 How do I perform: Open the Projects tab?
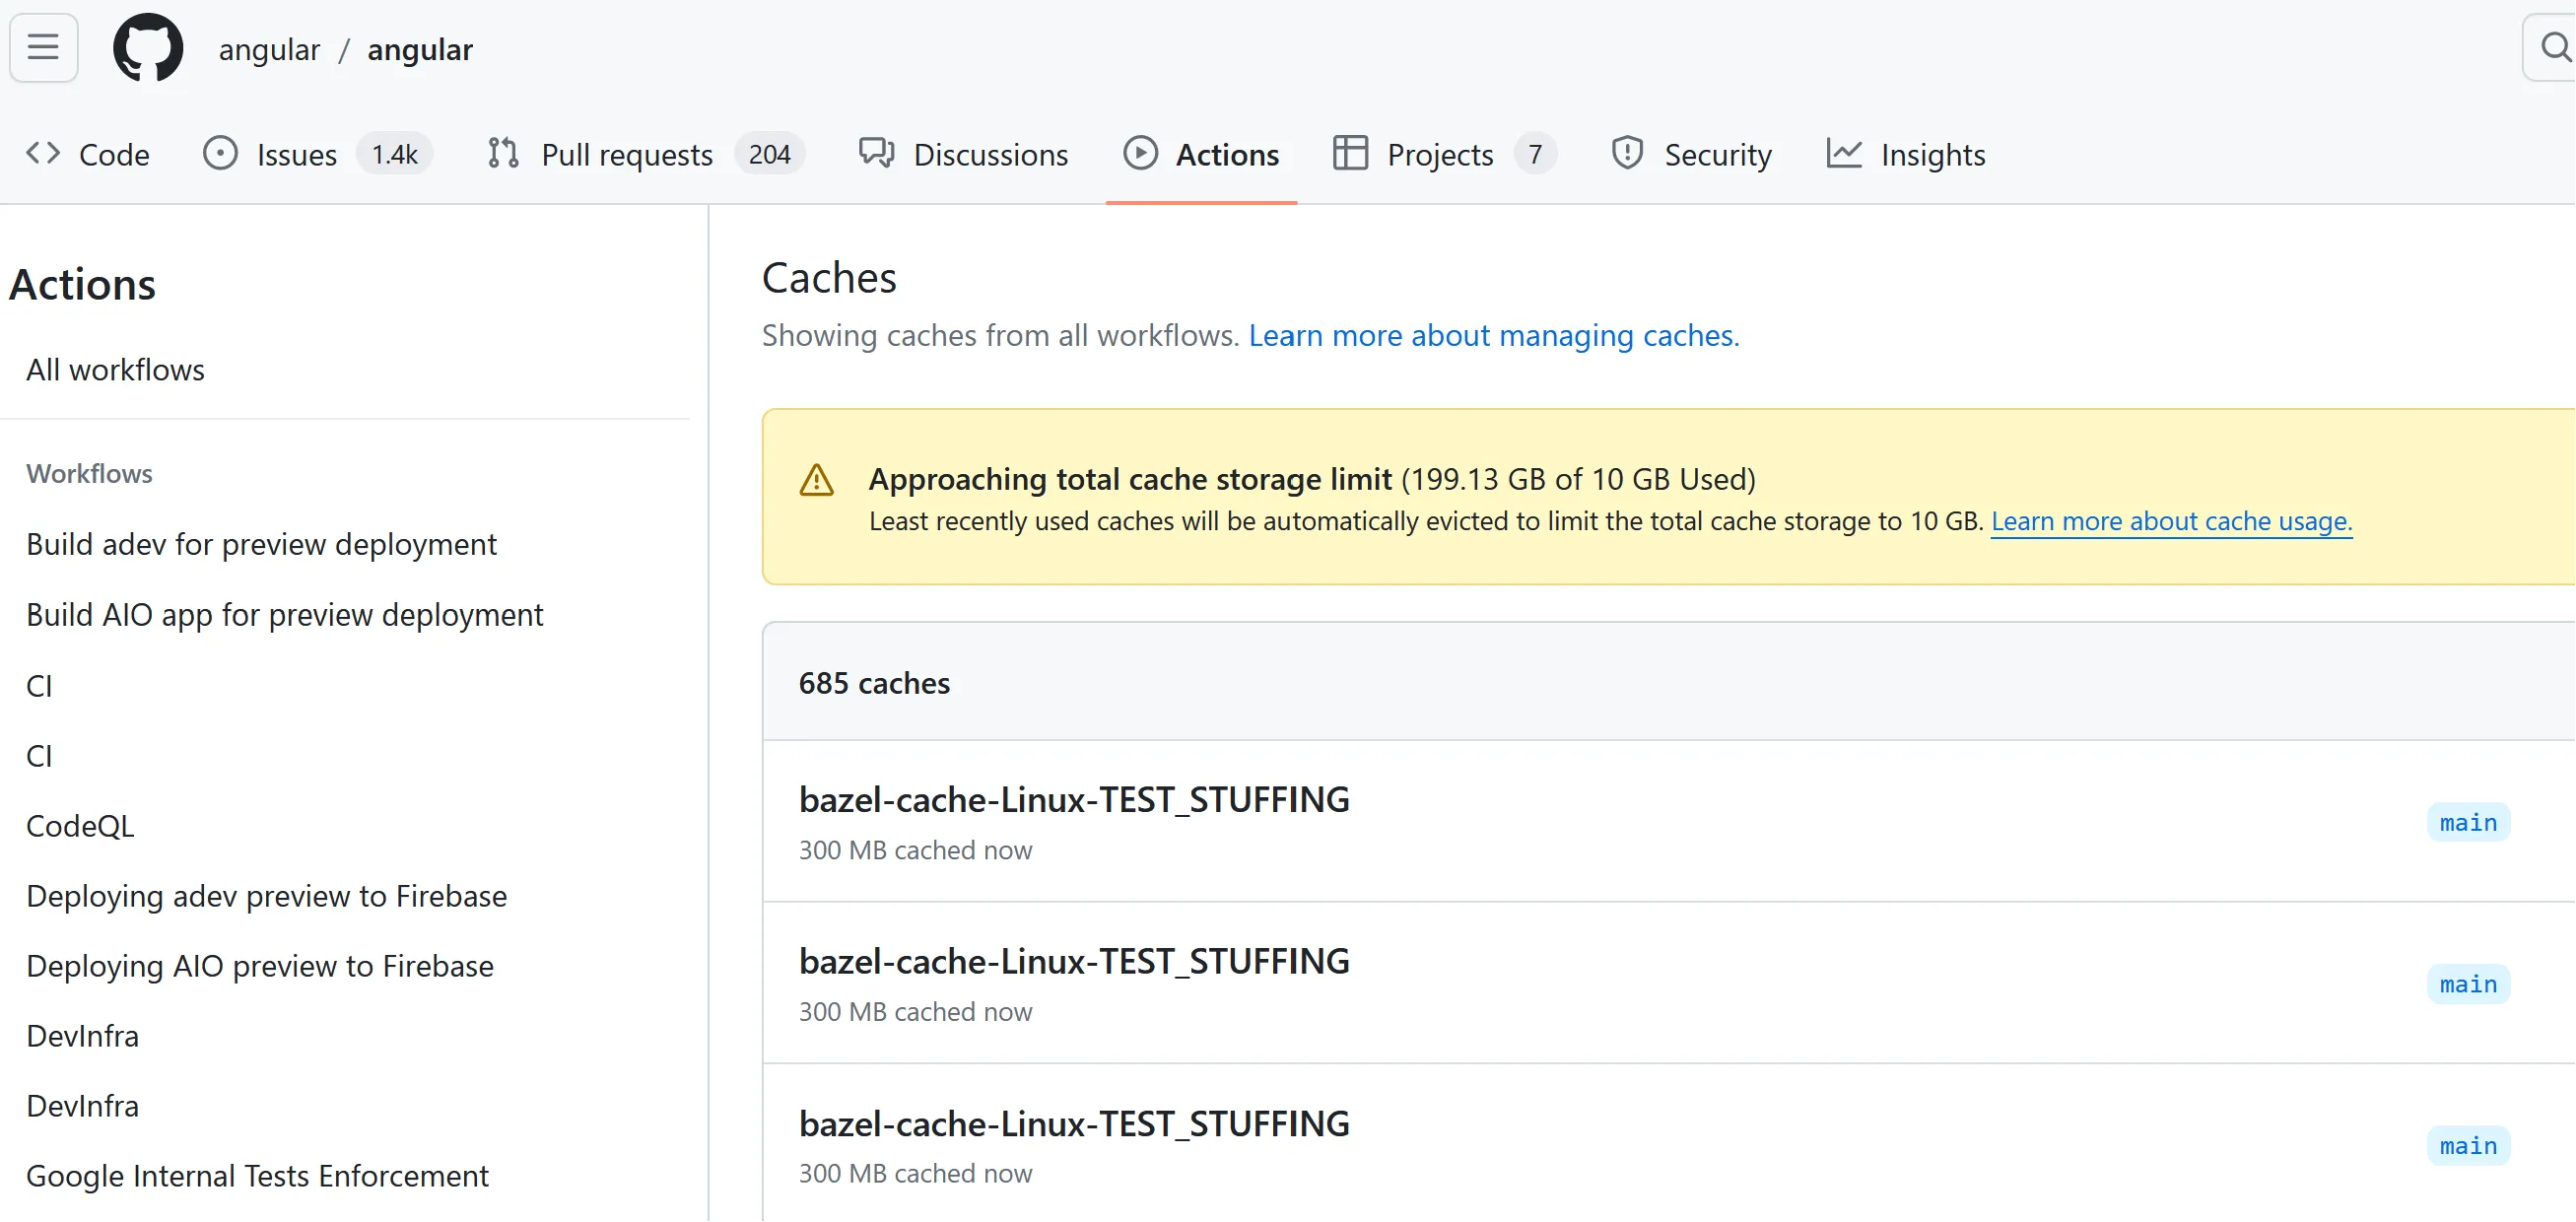click(1439, 155)
